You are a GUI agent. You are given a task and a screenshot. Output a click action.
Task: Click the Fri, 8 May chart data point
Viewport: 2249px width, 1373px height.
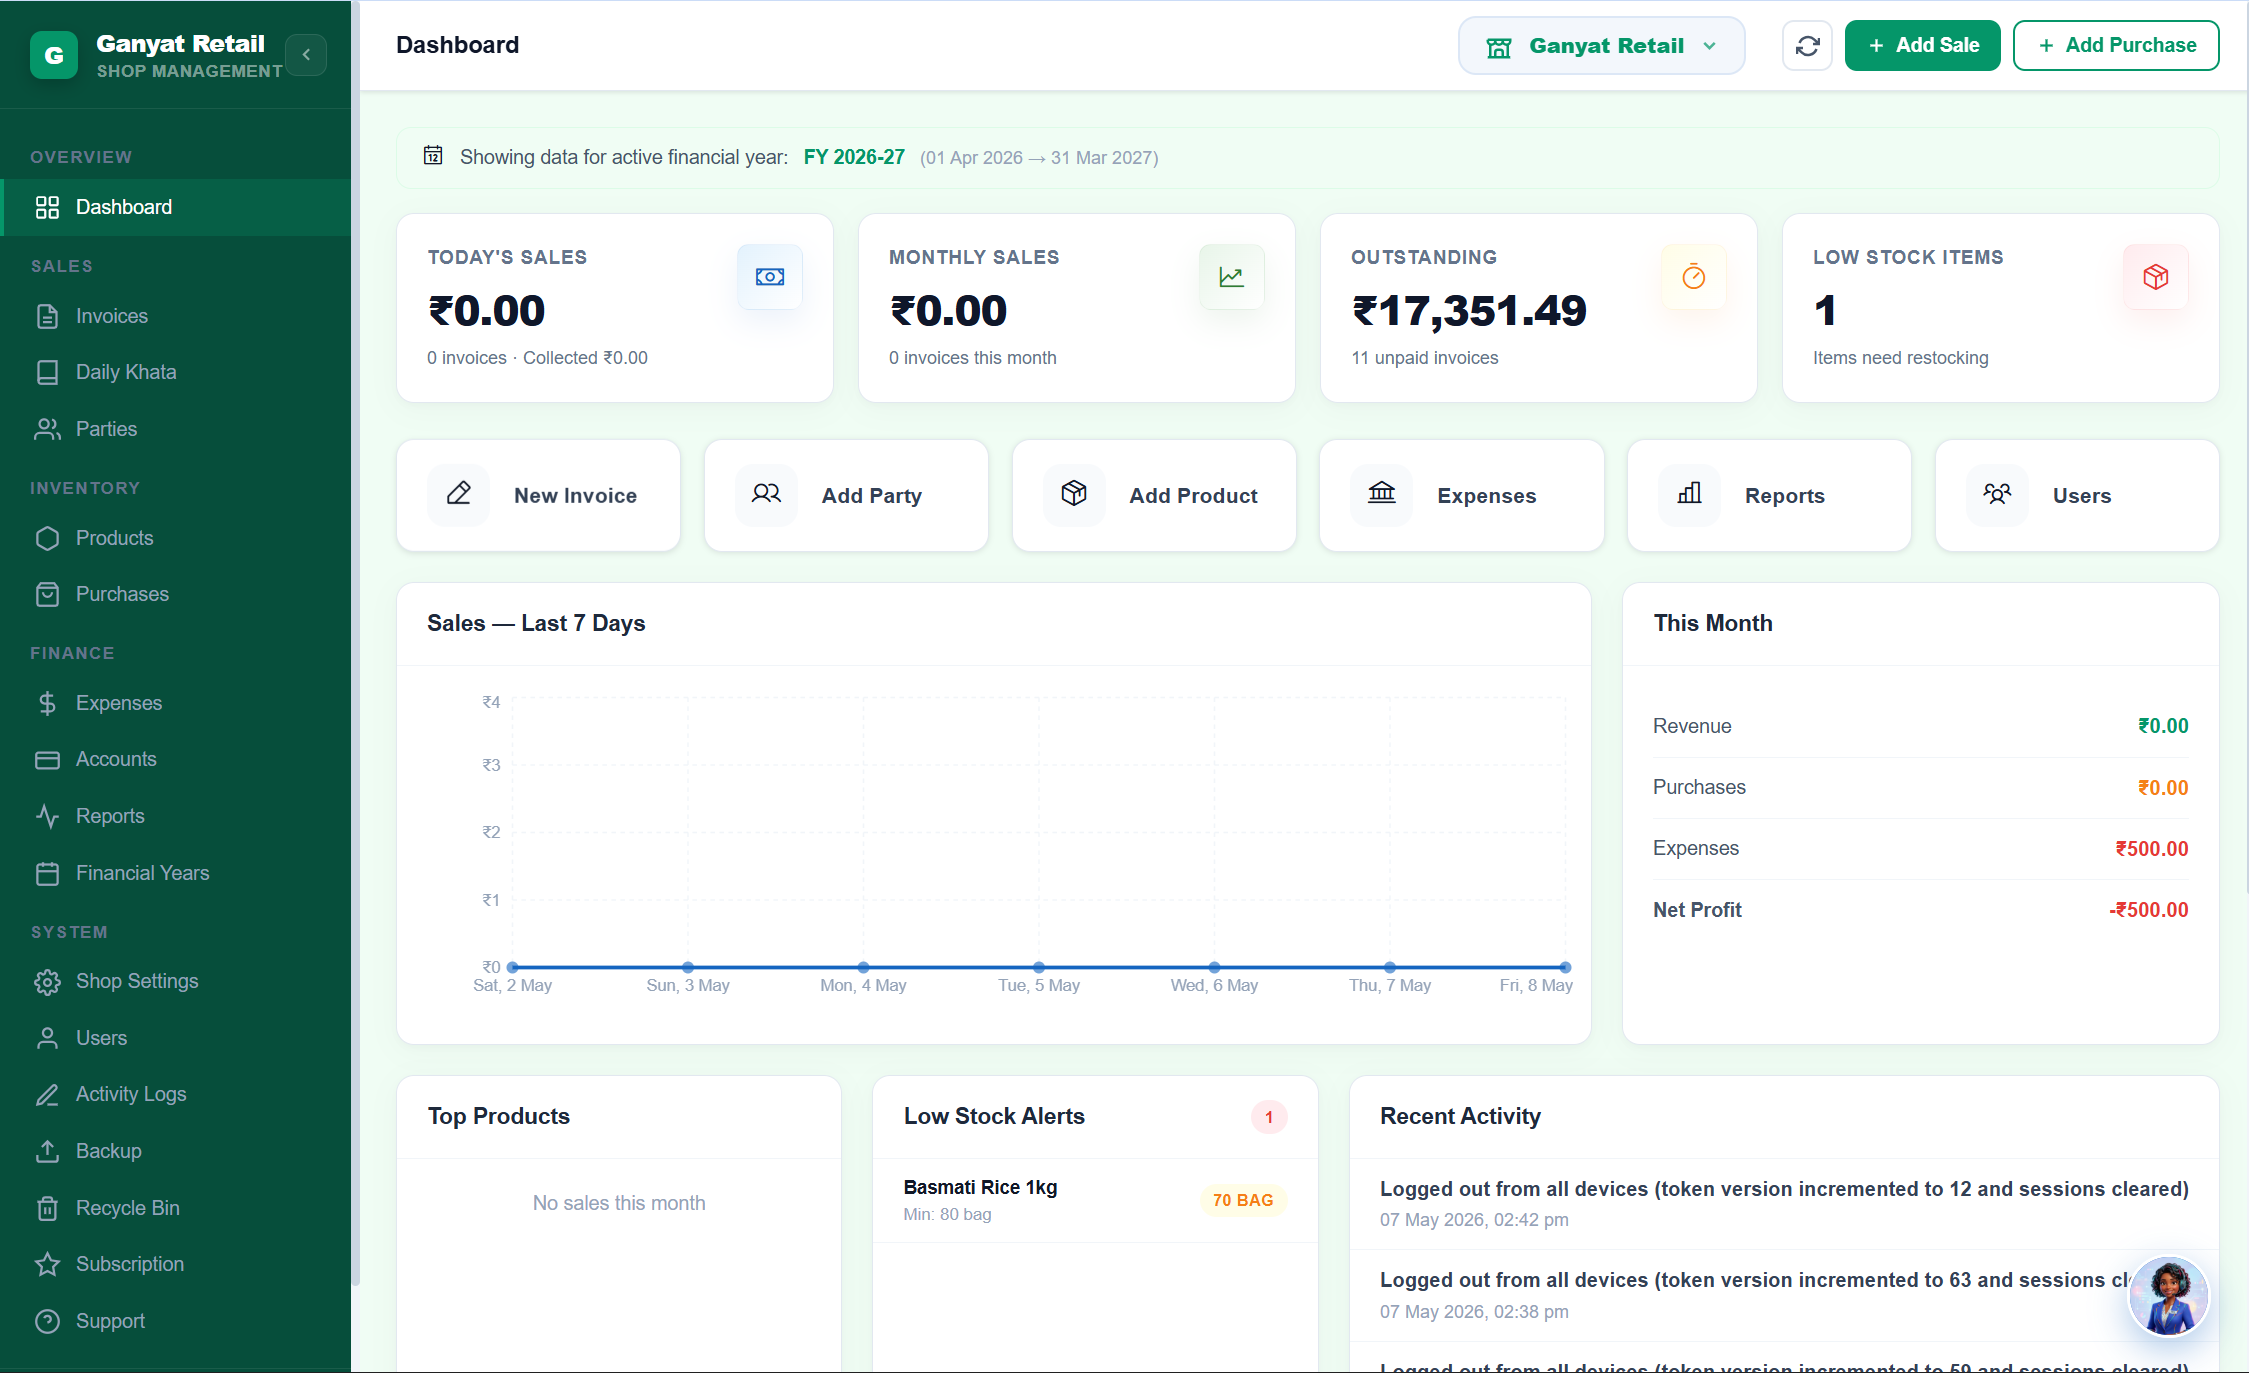(1565, 967)
